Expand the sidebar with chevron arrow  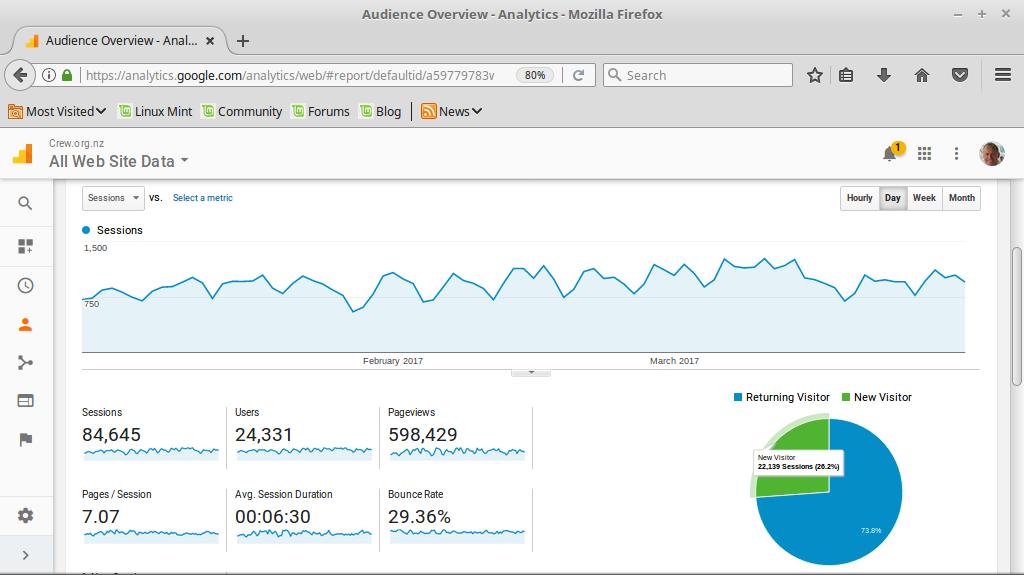(25, 555)
